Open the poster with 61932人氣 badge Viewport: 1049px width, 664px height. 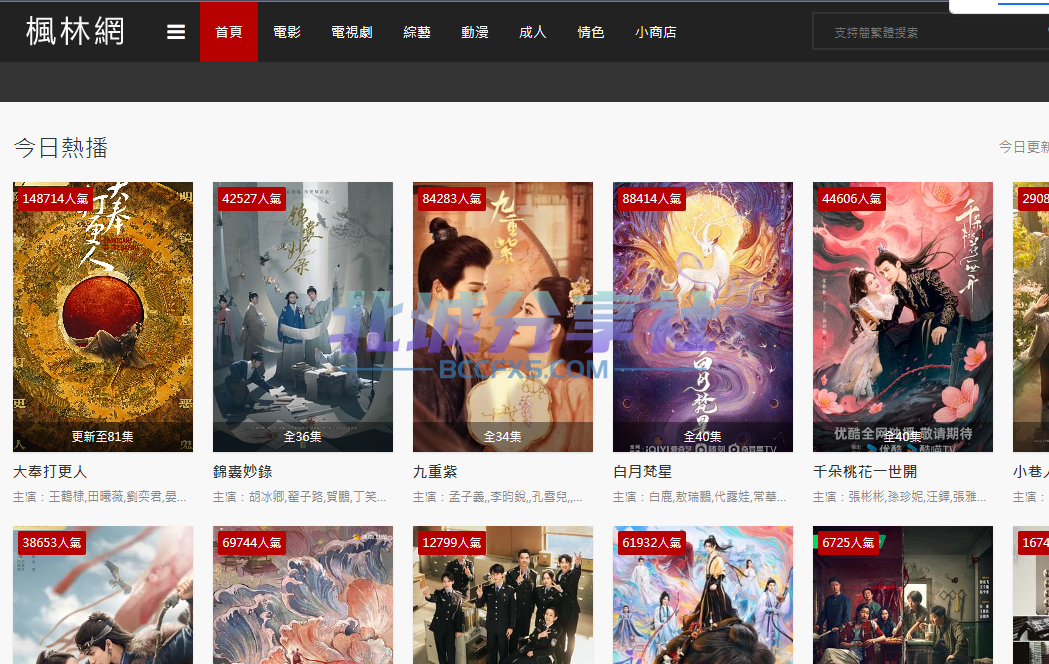[x=703, y=595]
